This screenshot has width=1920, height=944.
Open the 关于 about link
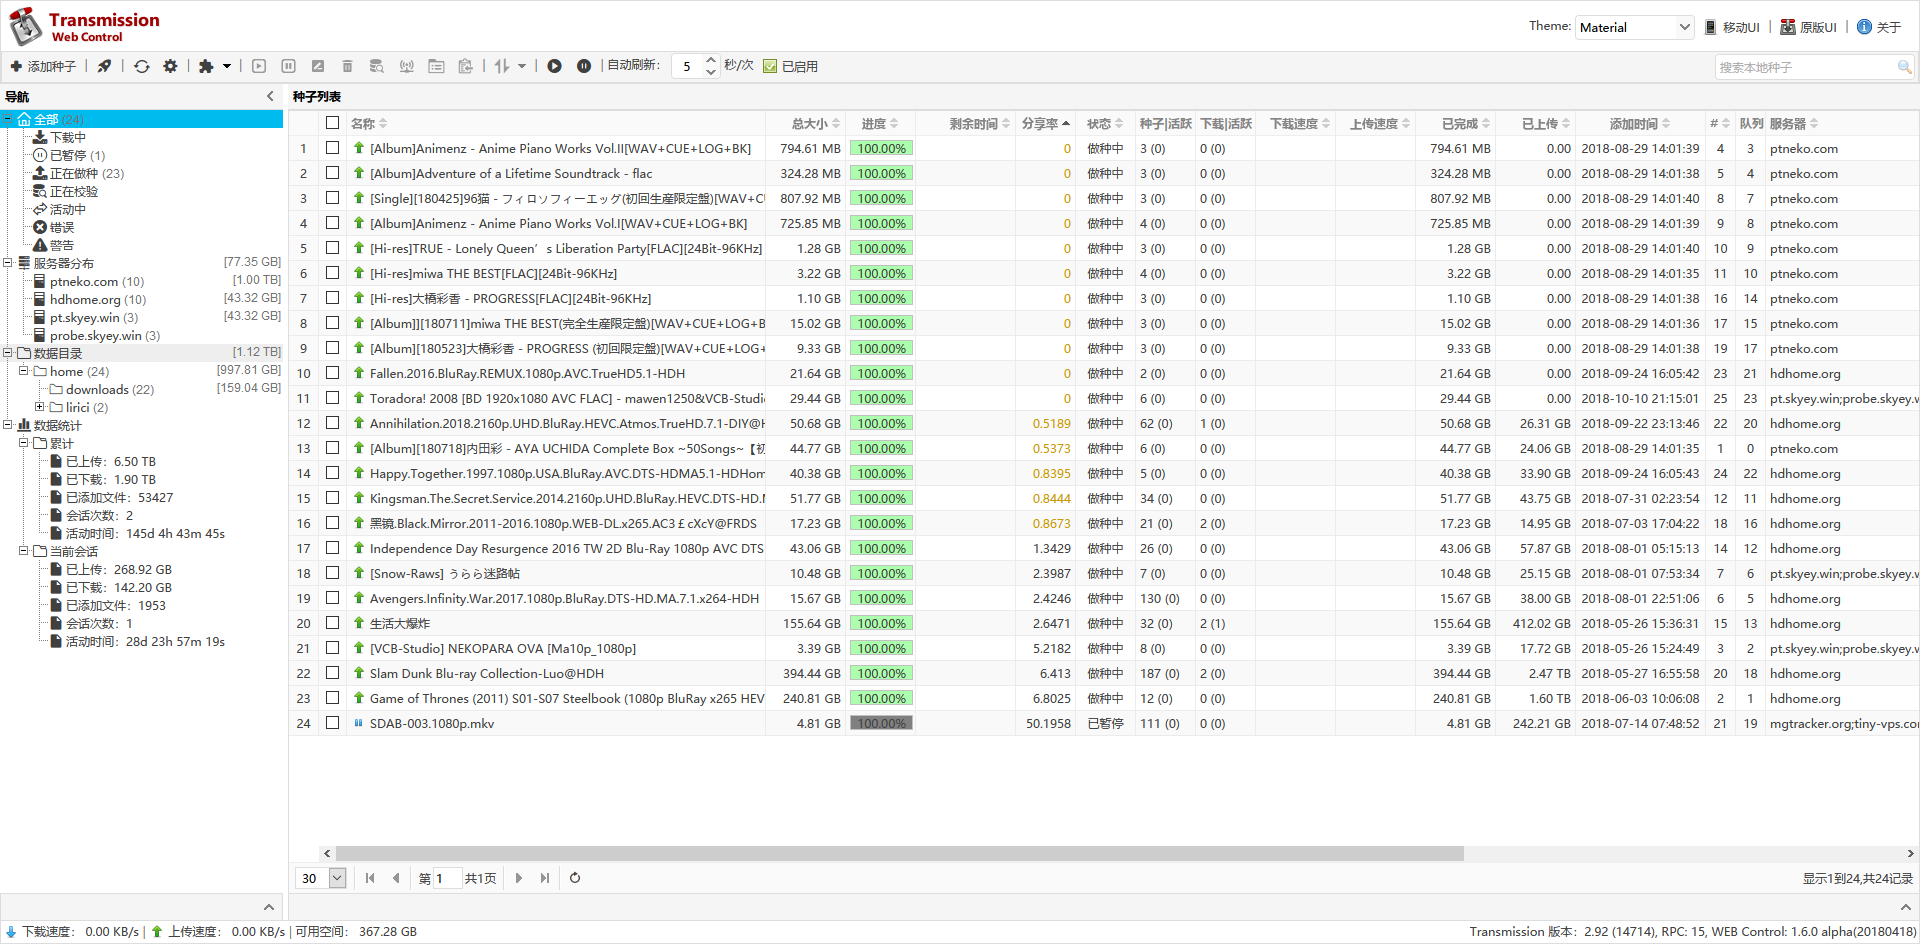point(1879,27)
